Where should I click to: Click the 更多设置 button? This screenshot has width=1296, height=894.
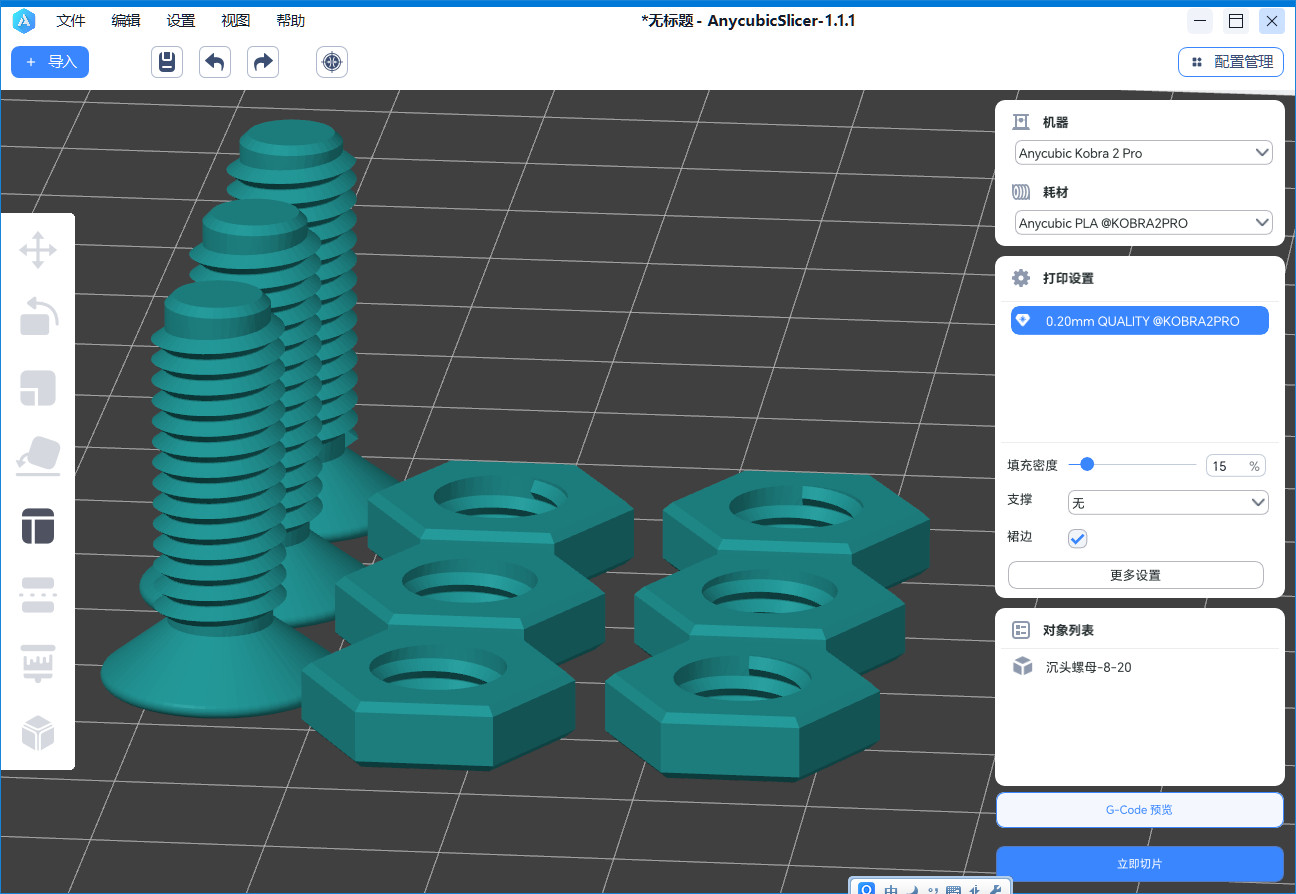click(1136, 575)
